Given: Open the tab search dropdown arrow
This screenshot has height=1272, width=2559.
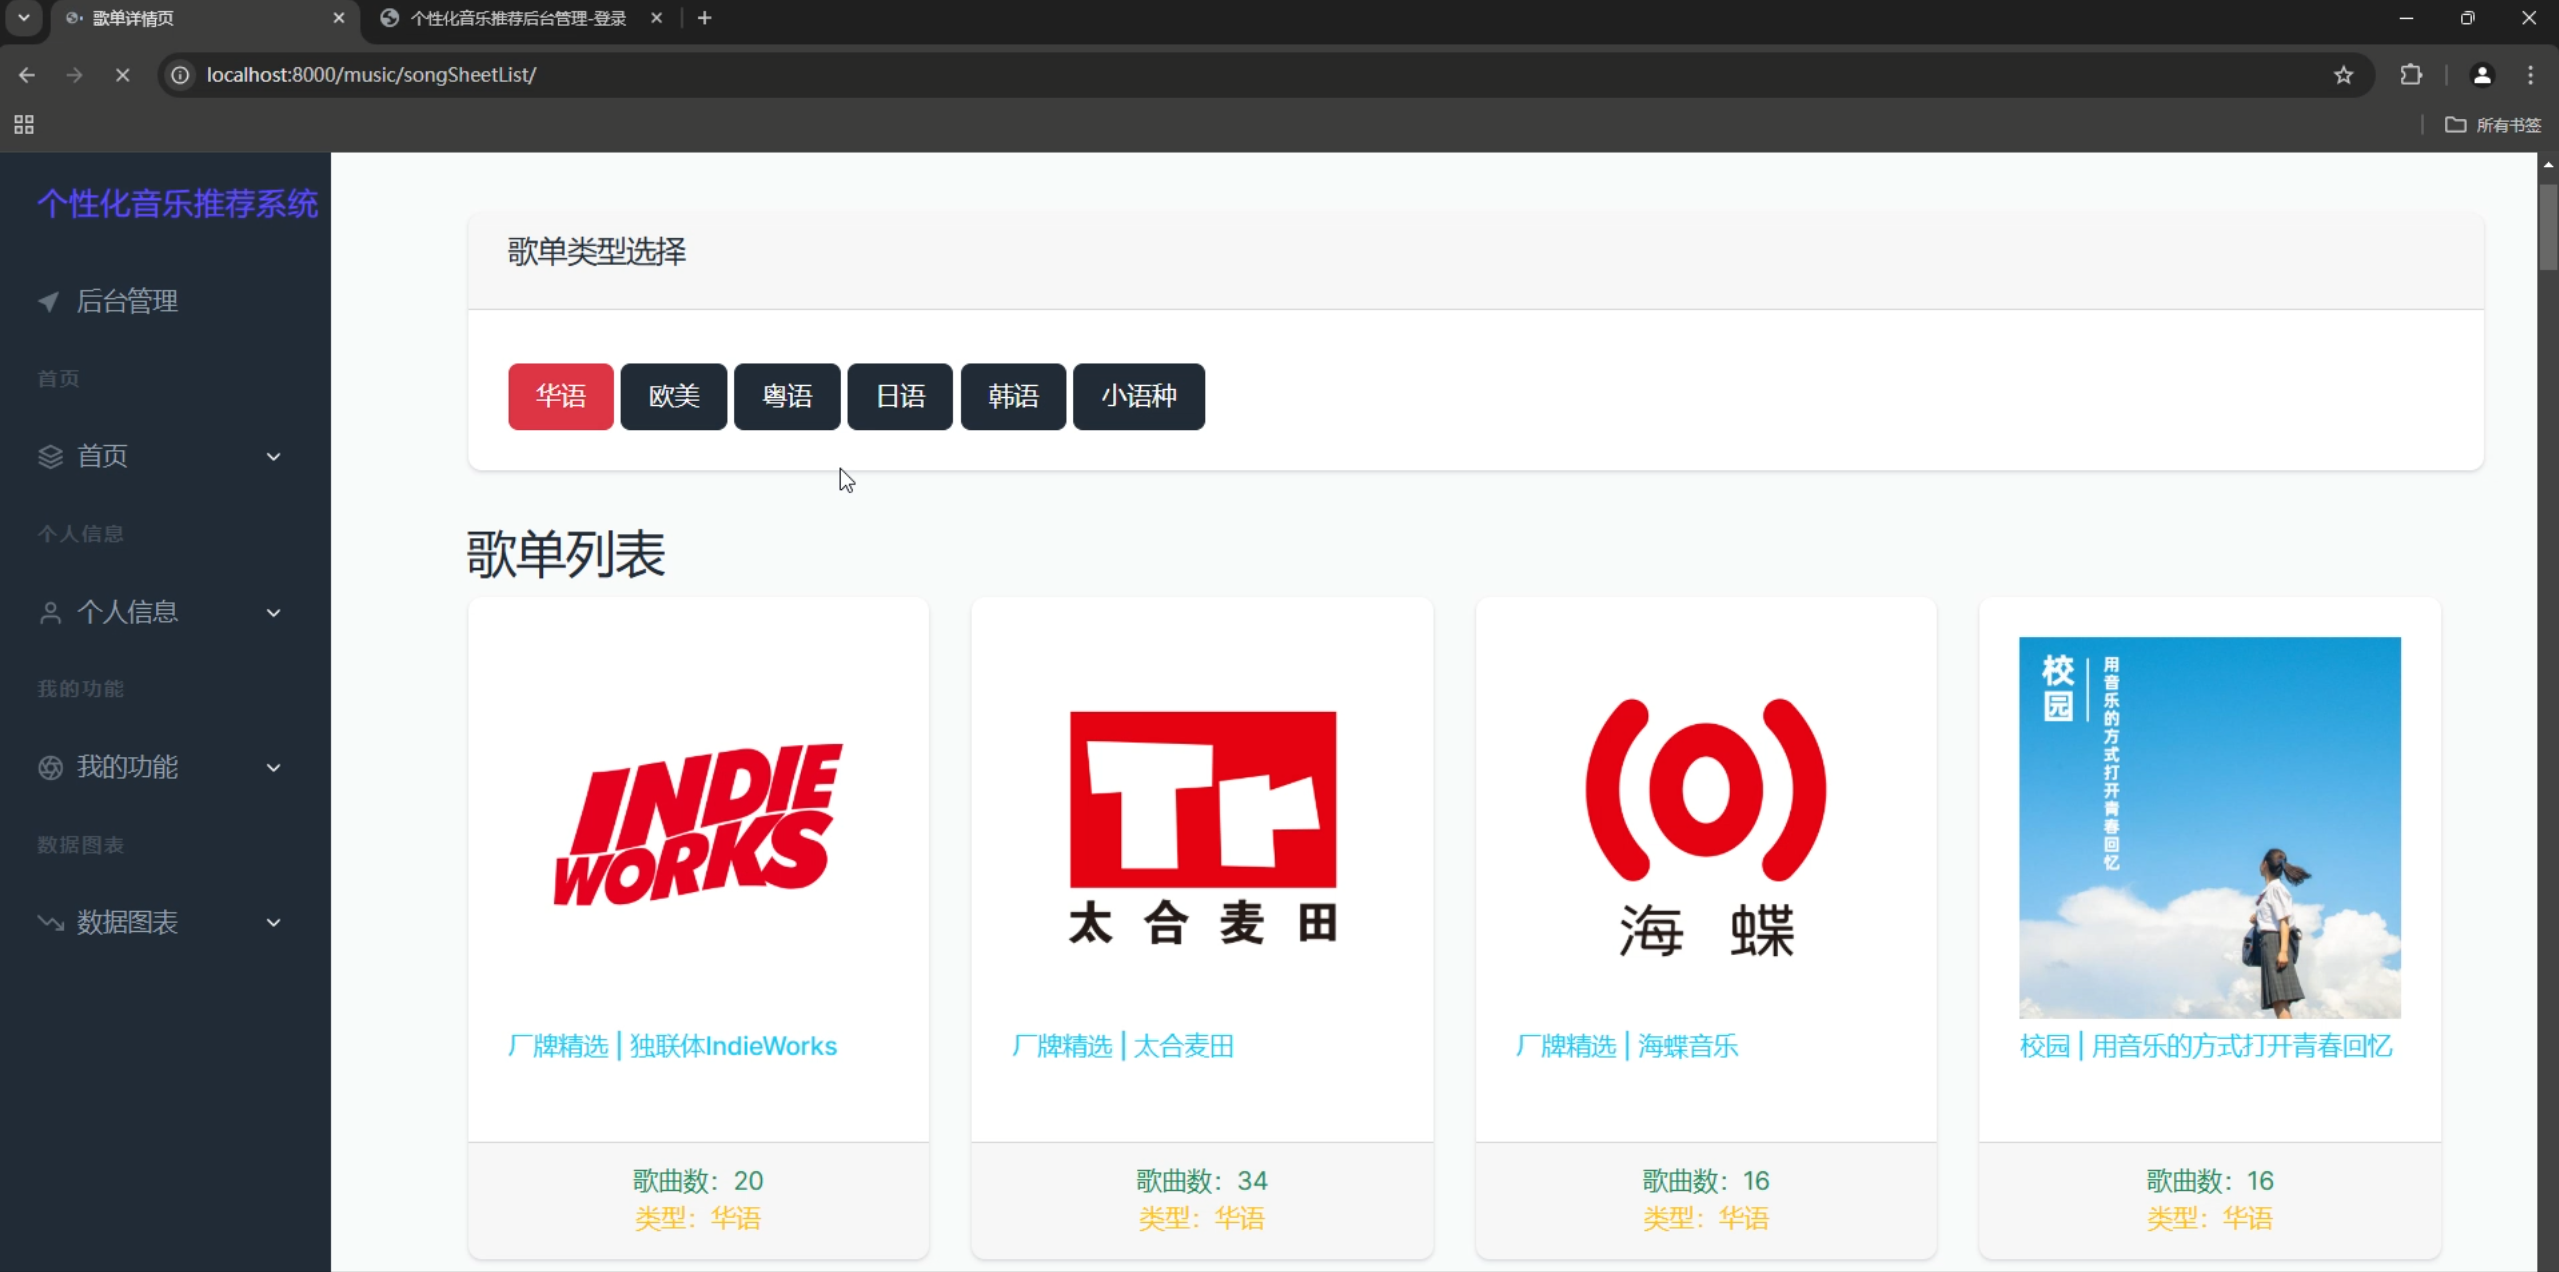Looking at the screenshot, I should coord(24,18).
